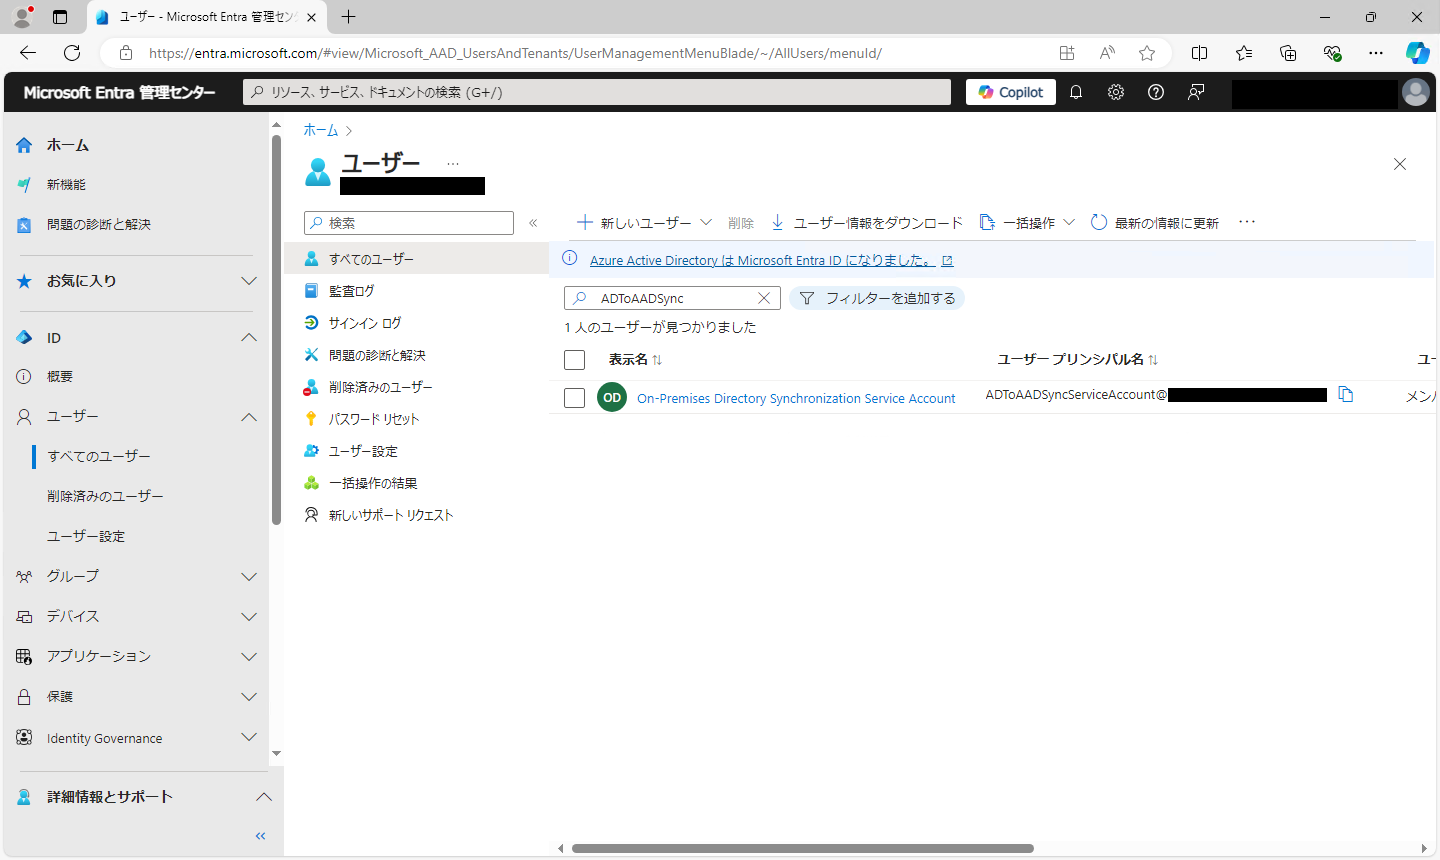Open On-Premises Directory Synchronization Service Account link
Viewport: 1440px width, 860px height.
(796, 398)
